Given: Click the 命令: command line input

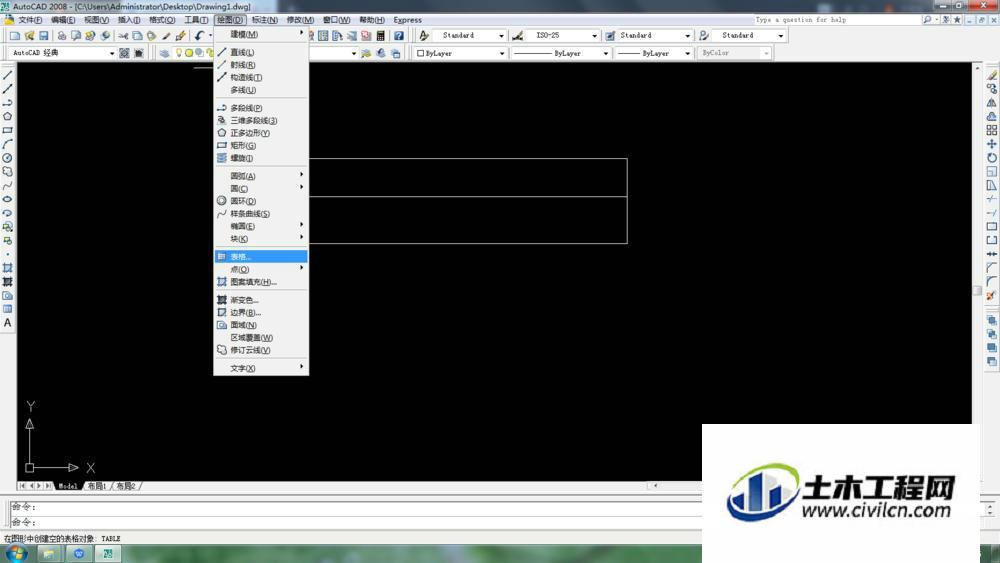Looking at the screenshot, I should [357, 522].
